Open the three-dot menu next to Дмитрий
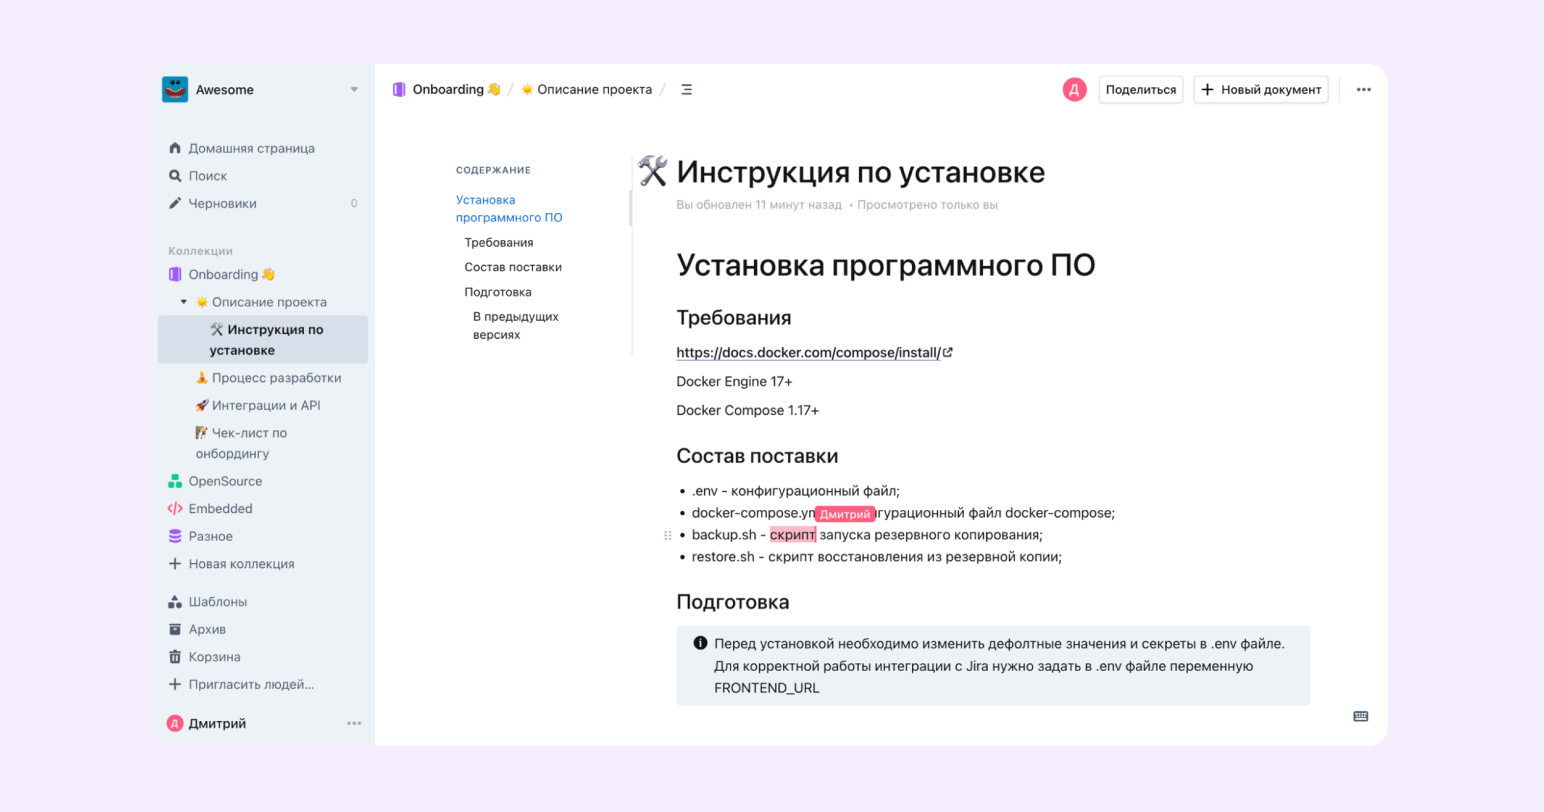Screen dimensions: 1544x812 click(x=354, y=723)
